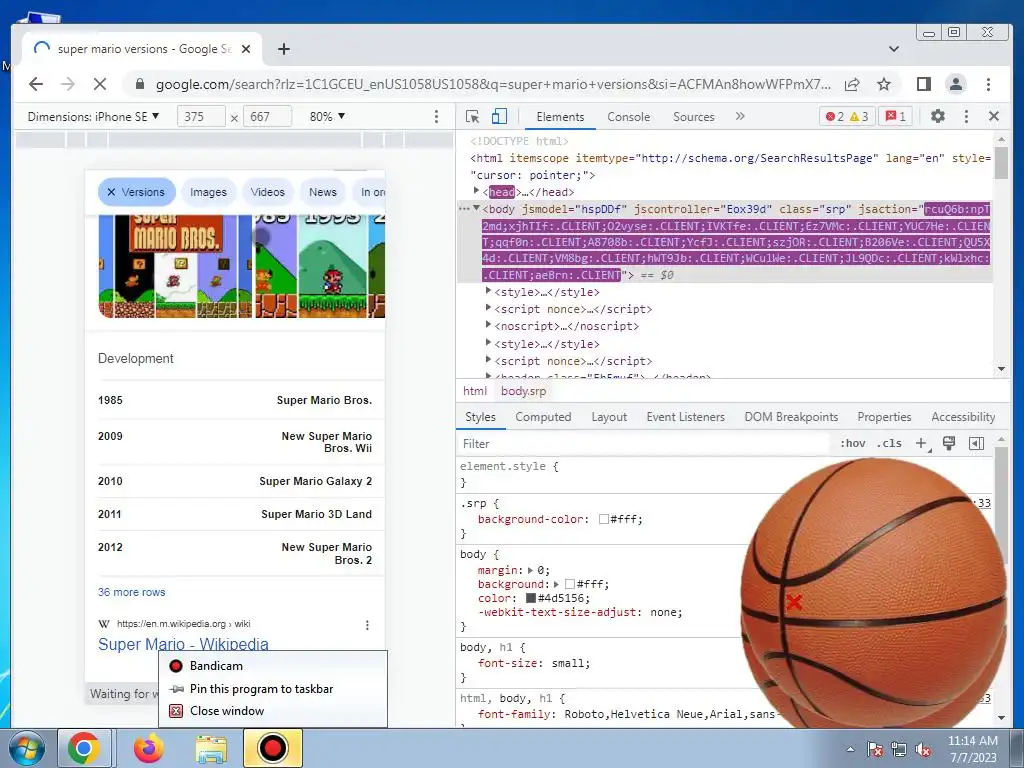1024x768 pixels.
Task: Open Wikipedia result three-dot options
Action: point(367,625)
